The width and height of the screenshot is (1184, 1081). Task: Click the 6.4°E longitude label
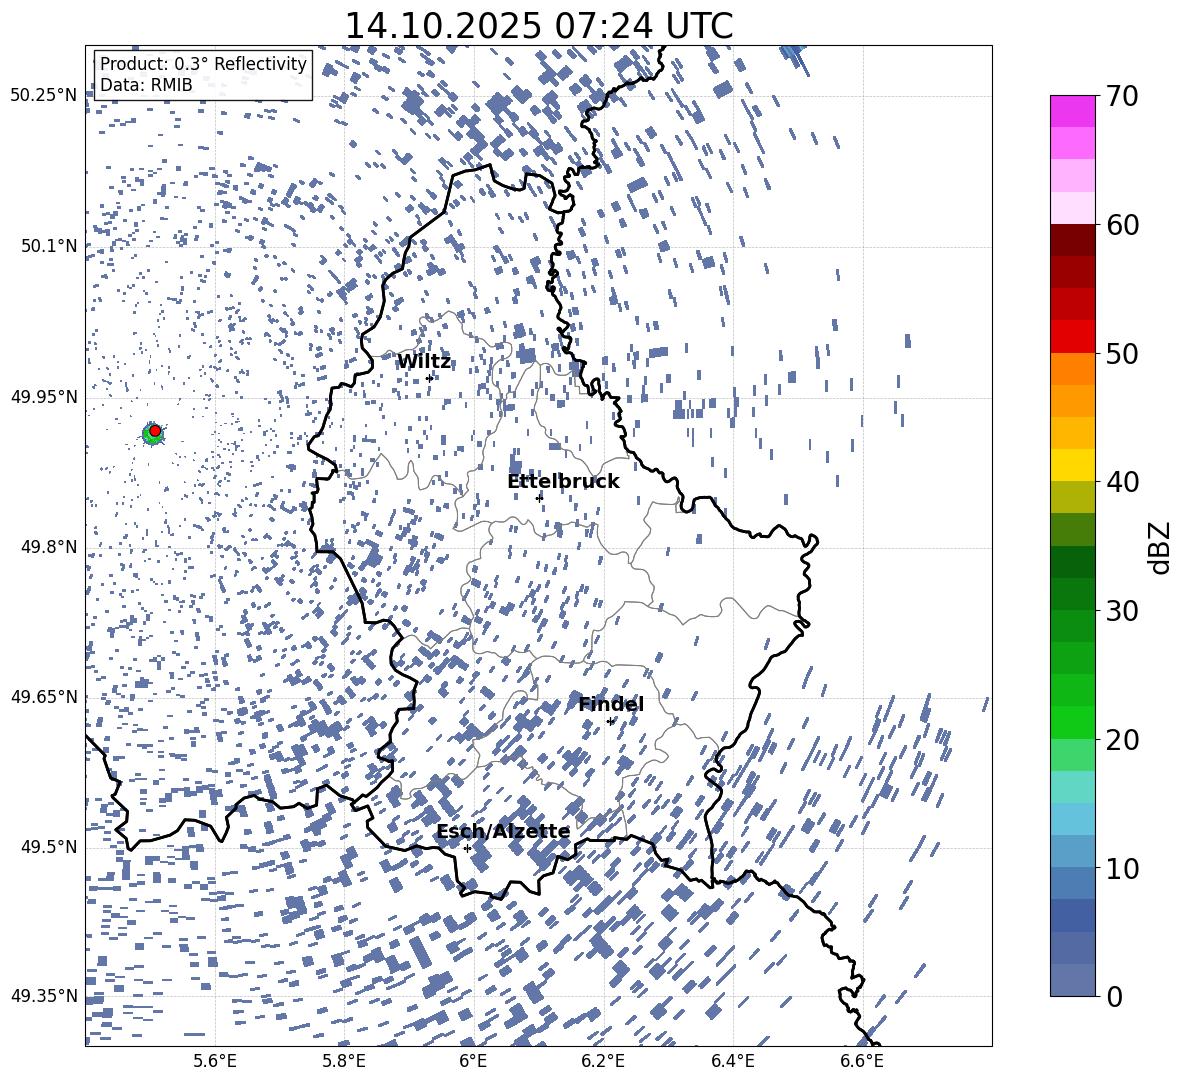tap(732, 1061)
